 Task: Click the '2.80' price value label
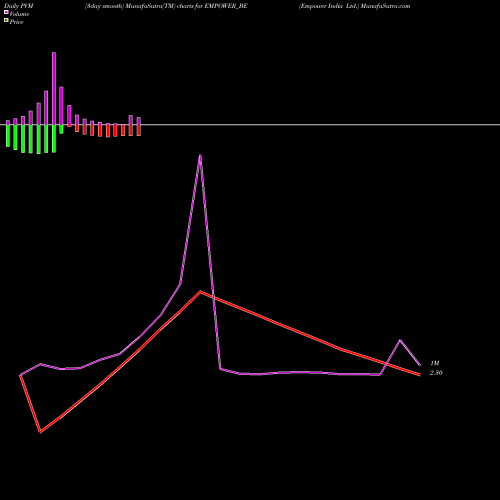pyautogui.click(x=436, y=373)
